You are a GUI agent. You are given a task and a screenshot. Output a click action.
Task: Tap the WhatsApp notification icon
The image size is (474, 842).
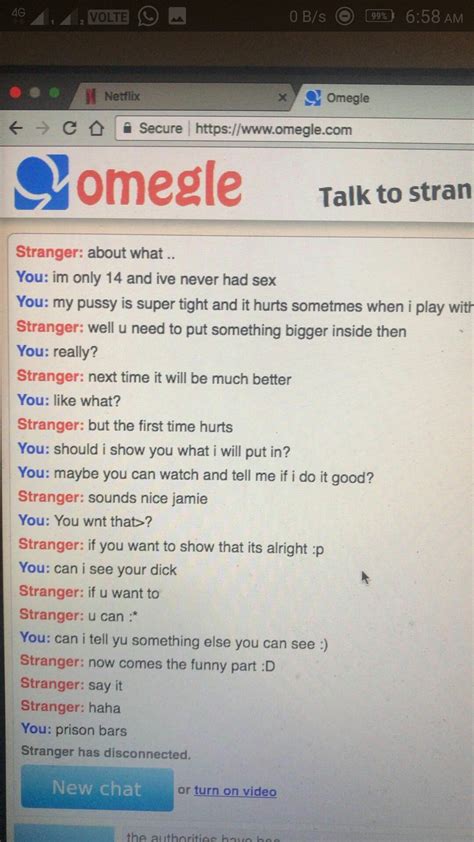point(148,17)
